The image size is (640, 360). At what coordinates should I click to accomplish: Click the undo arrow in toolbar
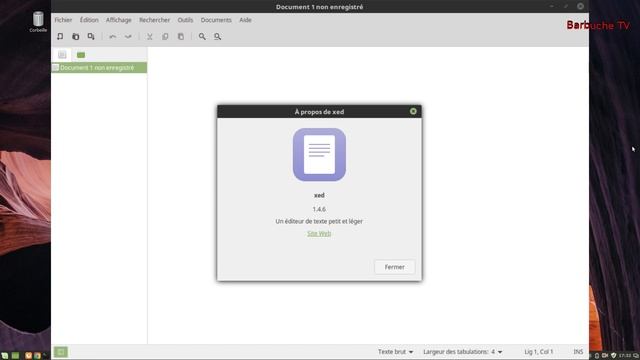point(113,37)
